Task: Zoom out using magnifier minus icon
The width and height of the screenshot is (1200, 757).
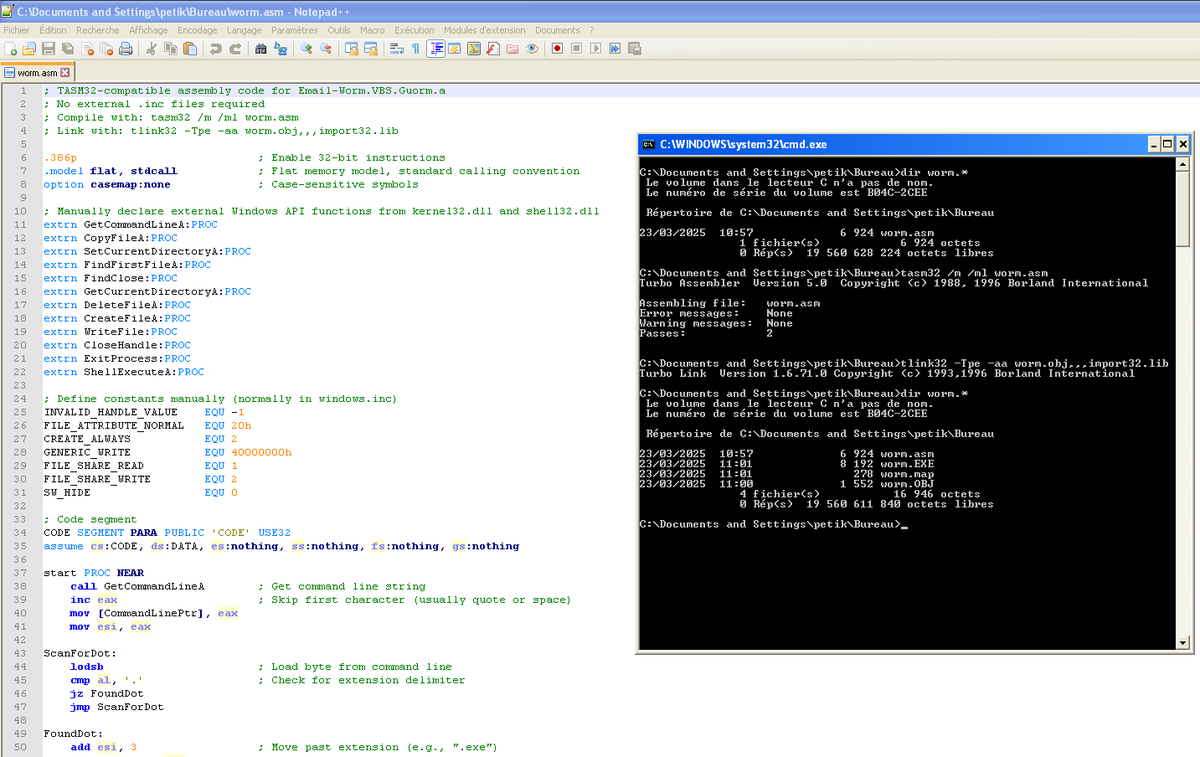Action: [x=325, y=48]
